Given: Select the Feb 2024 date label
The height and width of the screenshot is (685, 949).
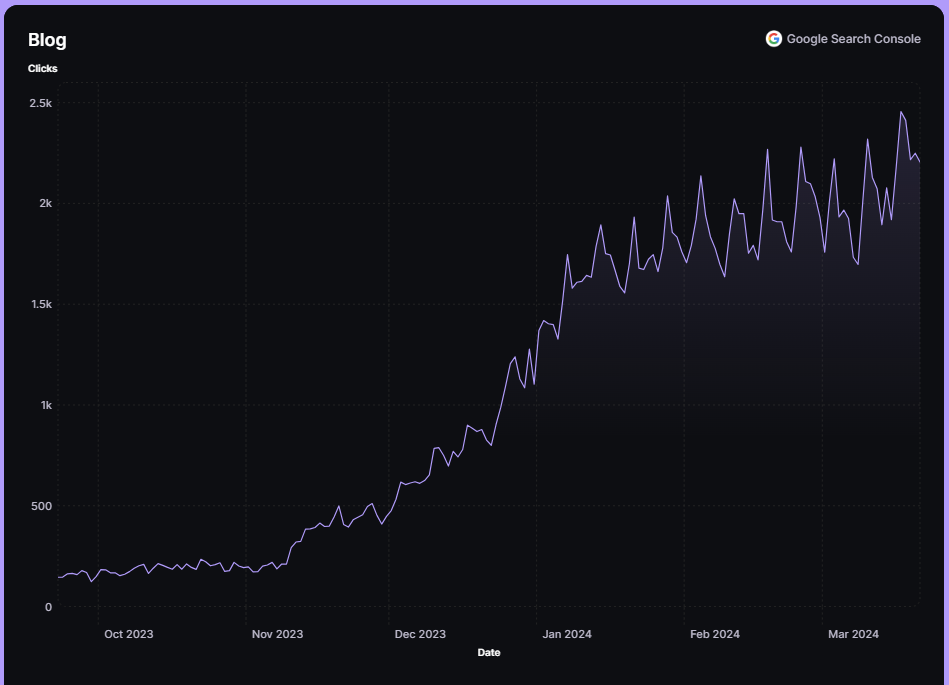Looking at the screenshot, I should point(715,634).
